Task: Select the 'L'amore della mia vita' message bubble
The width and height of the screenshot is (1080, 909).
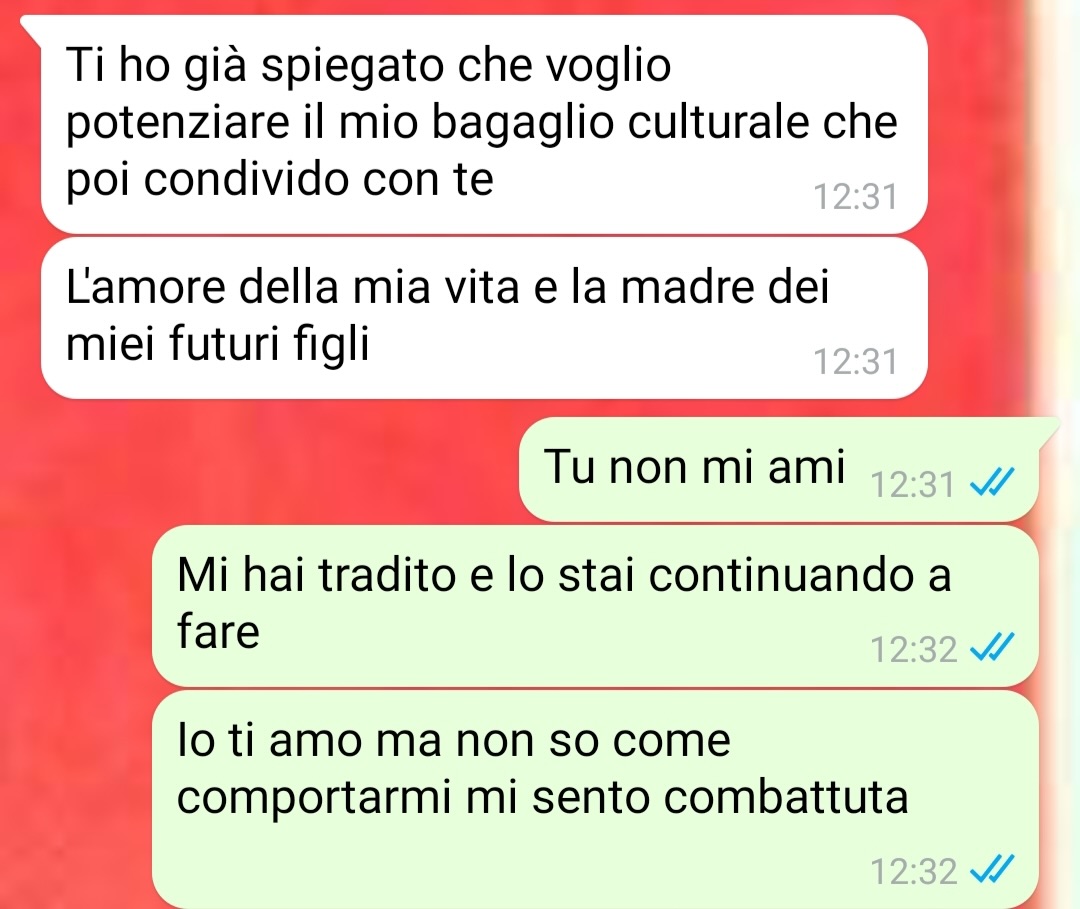Action: point(484,318)
